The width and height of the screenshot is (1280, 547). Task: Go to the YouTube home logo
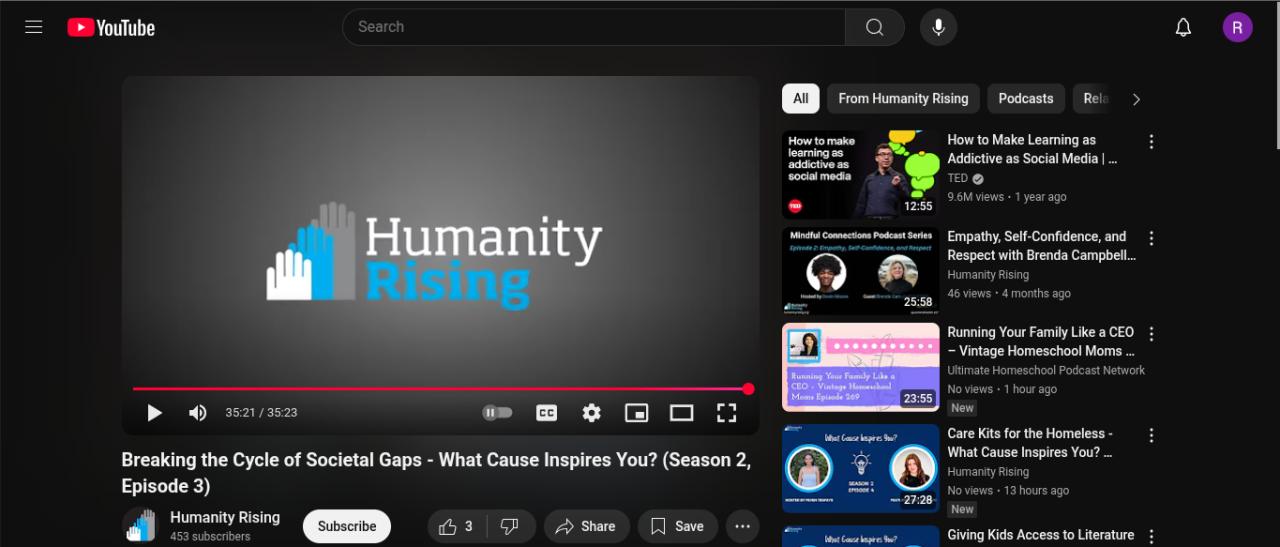point(111,28)
